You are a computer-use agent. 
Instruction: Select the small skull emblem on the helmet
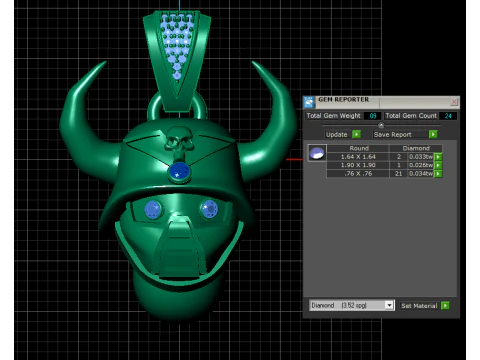pos(179,144)
